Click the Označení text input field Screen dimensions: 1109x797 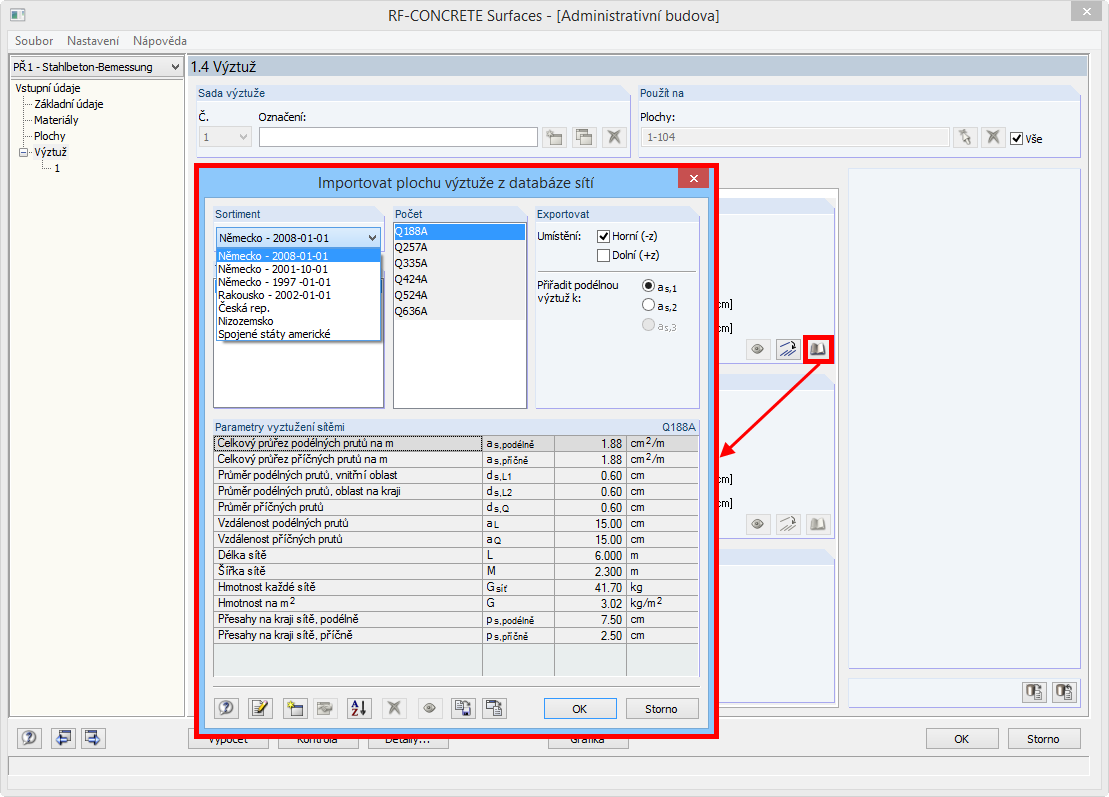398,137
